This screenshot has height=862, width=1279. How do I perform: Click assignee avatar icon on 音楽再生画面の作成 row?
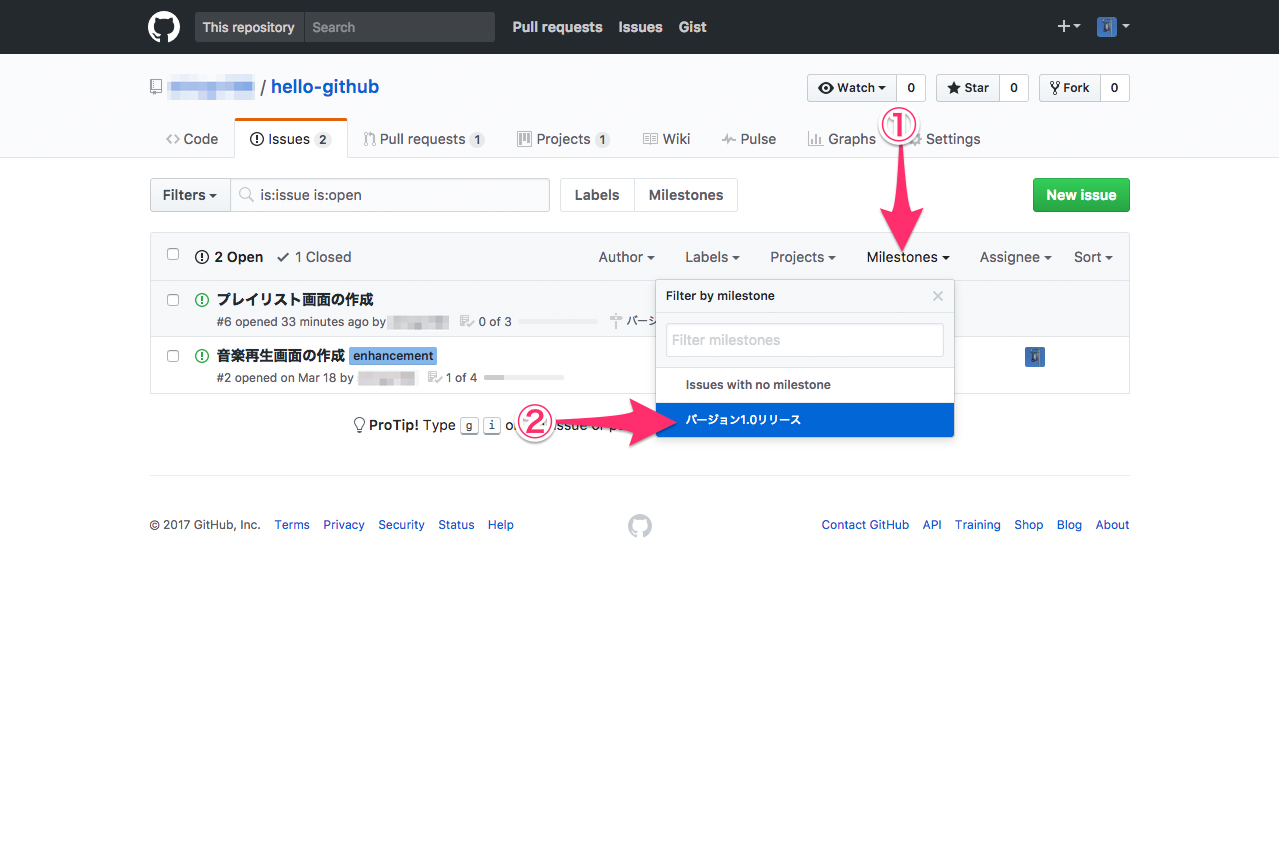[x=1034, y=356]
